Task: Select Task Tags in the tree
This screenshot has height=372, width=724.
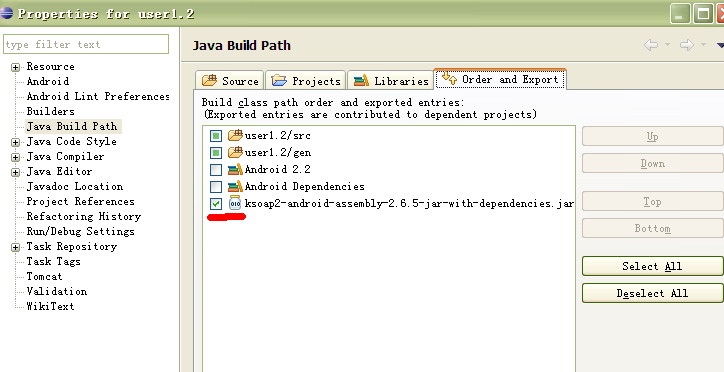Action: pyautogui.click(x=53, y=262)
